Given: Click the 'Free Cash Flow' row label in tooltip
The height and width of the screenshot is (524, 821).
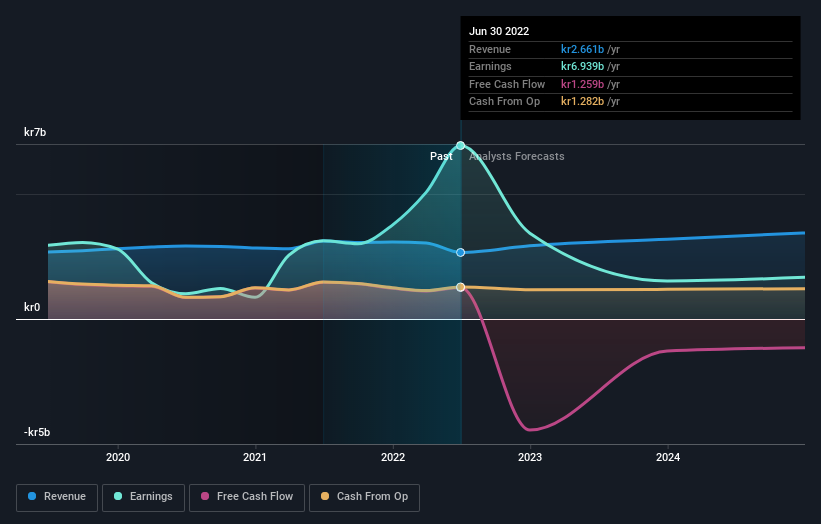Looking at the screenshot, I should click(x=507, y=84).
